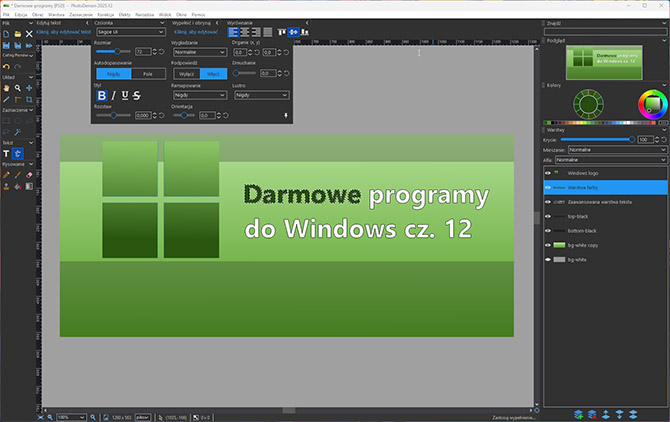The height and width of the screenshot is (422, 670).
Task: Select the advanced Typography text tool
Action: [x=18, y=153]
